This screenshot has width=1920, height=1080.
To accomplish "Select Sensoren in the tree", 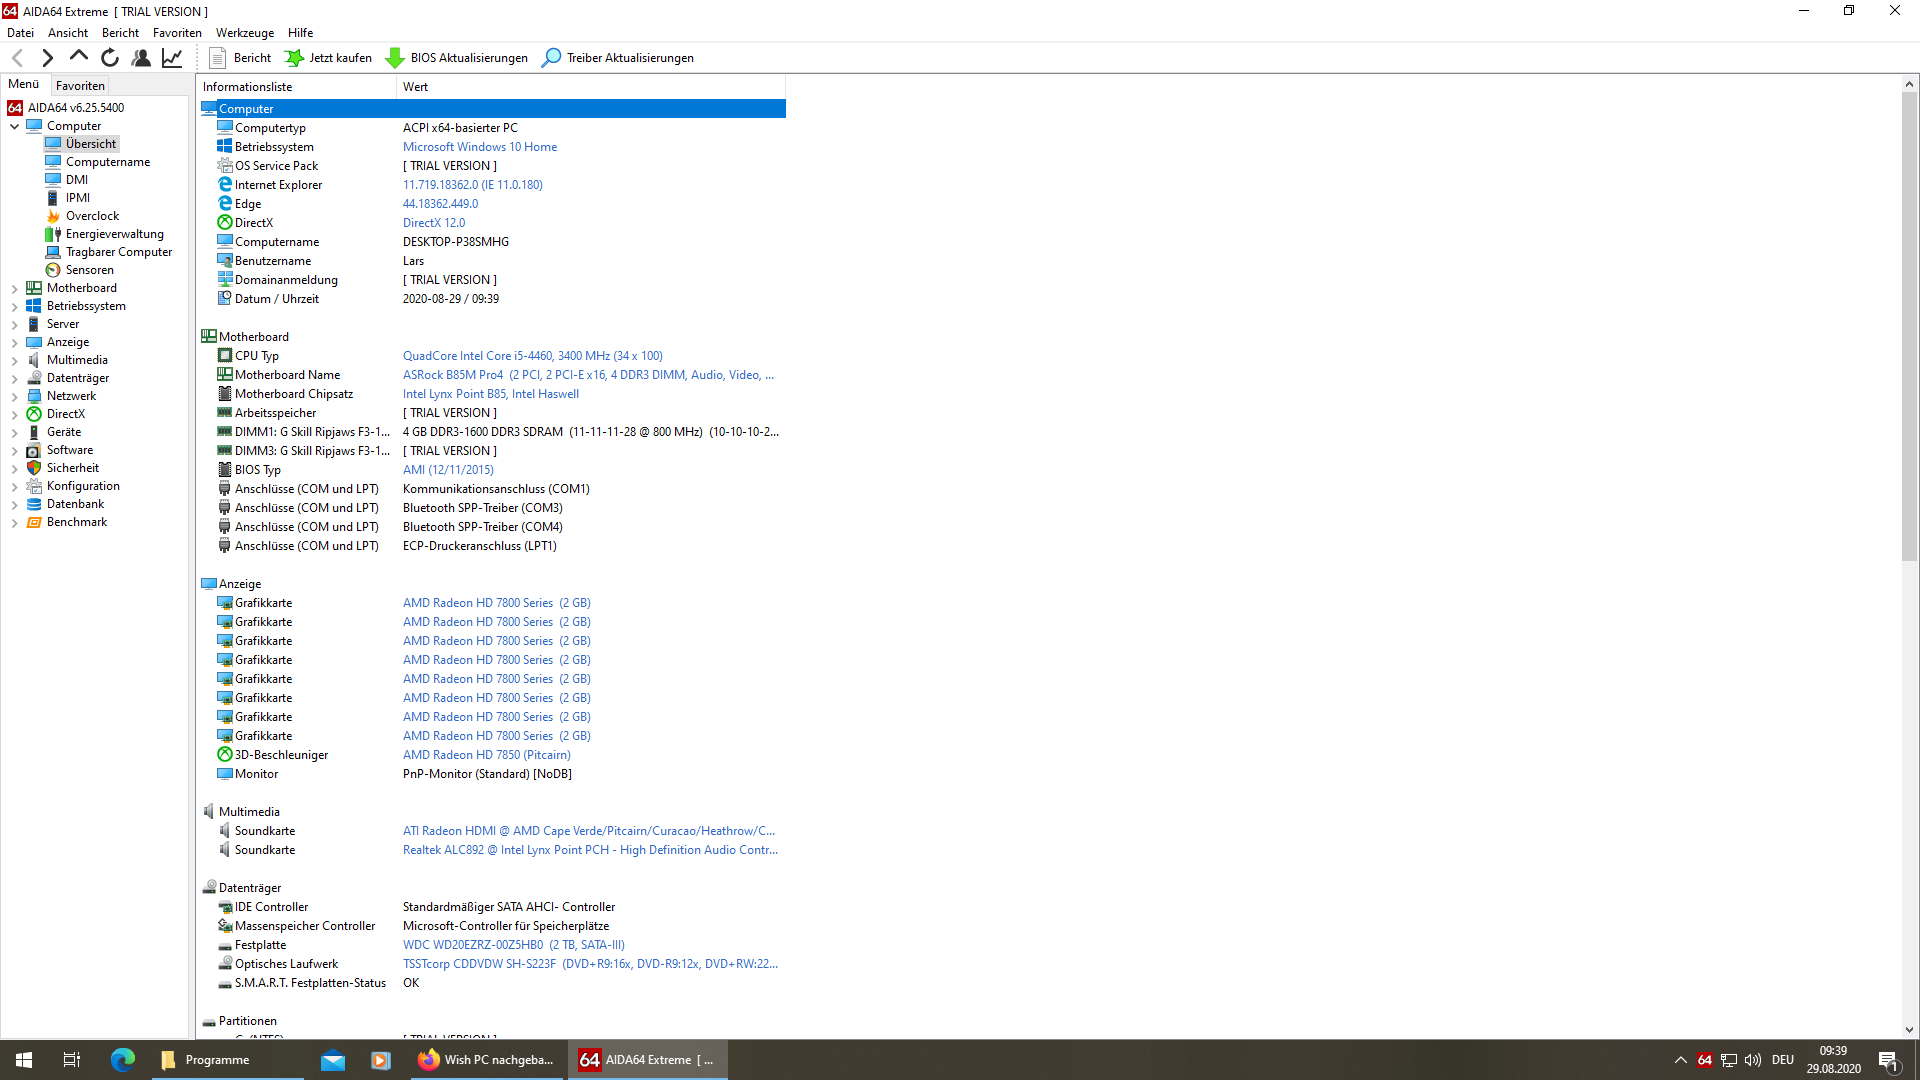I will tap(89, 270).
